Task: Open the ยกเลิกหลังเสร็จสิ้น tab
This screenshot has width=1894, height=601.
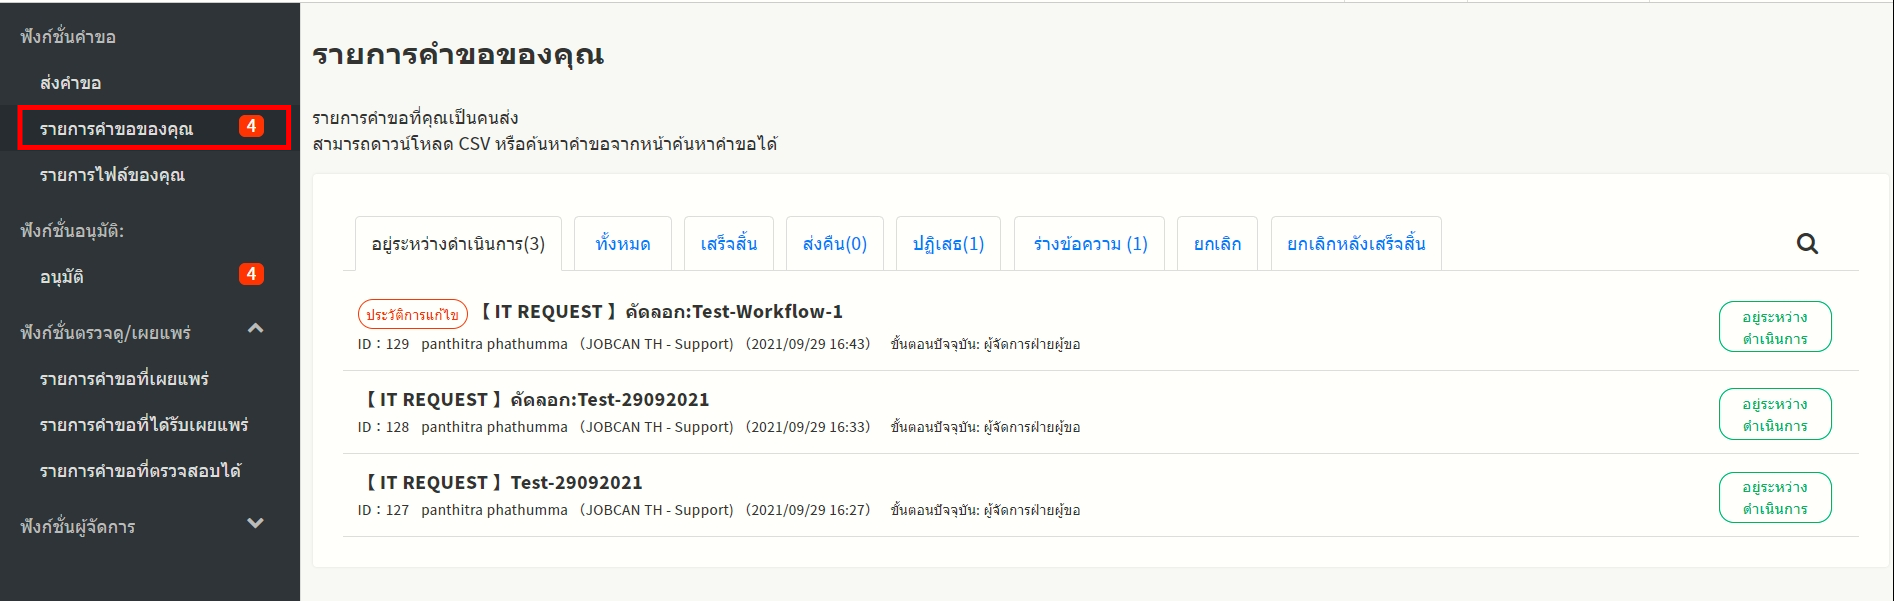Action: 1356,244
